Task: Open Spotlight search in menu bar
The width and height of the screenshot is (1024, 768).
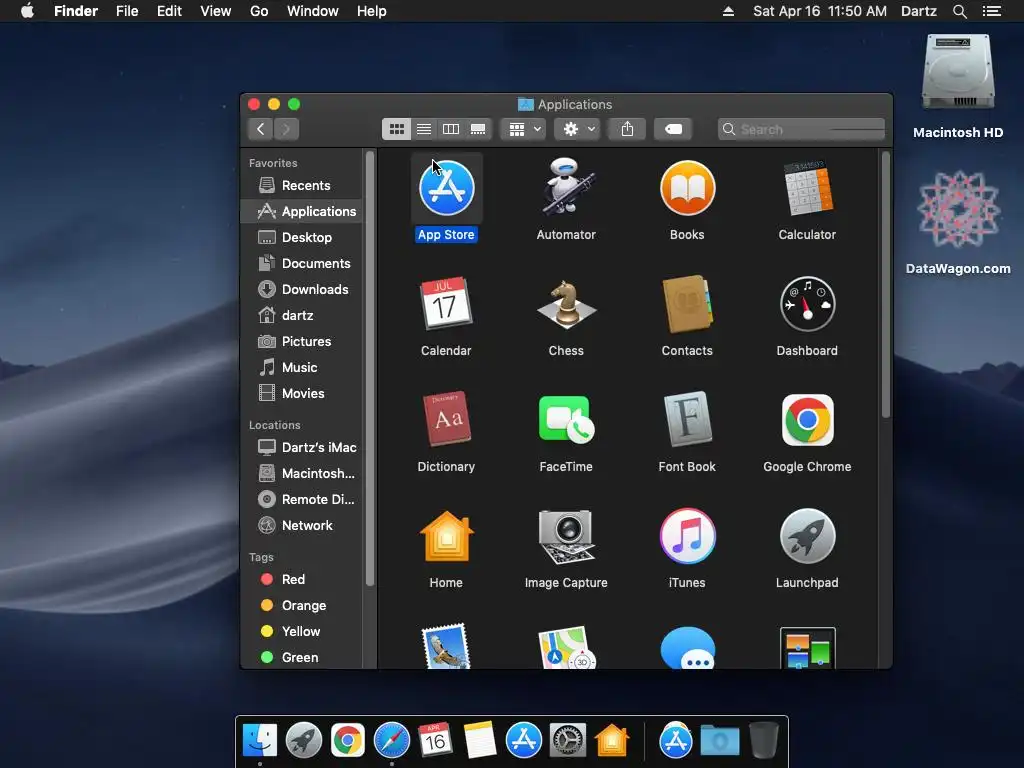Action: coord(959,11)
